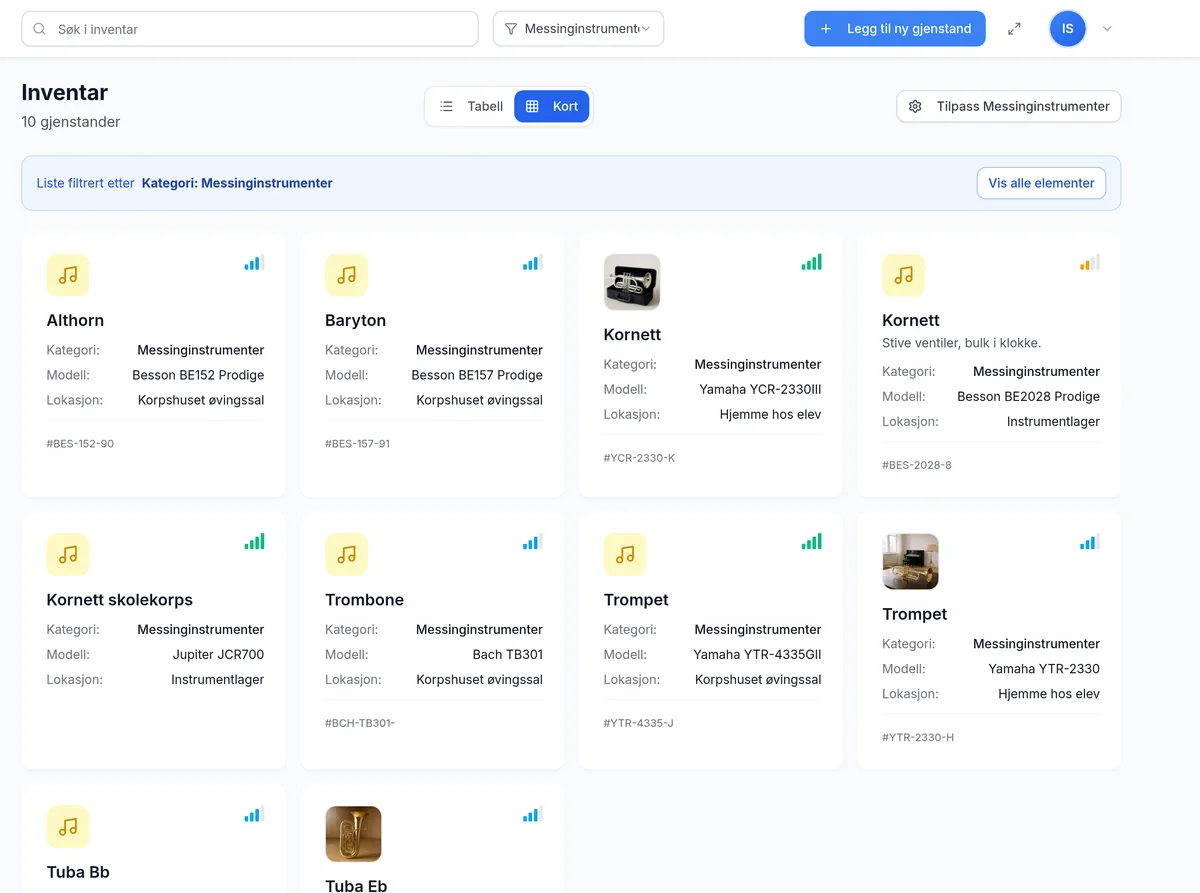Click model text Jupiter JCR700

tap(218, 654)
